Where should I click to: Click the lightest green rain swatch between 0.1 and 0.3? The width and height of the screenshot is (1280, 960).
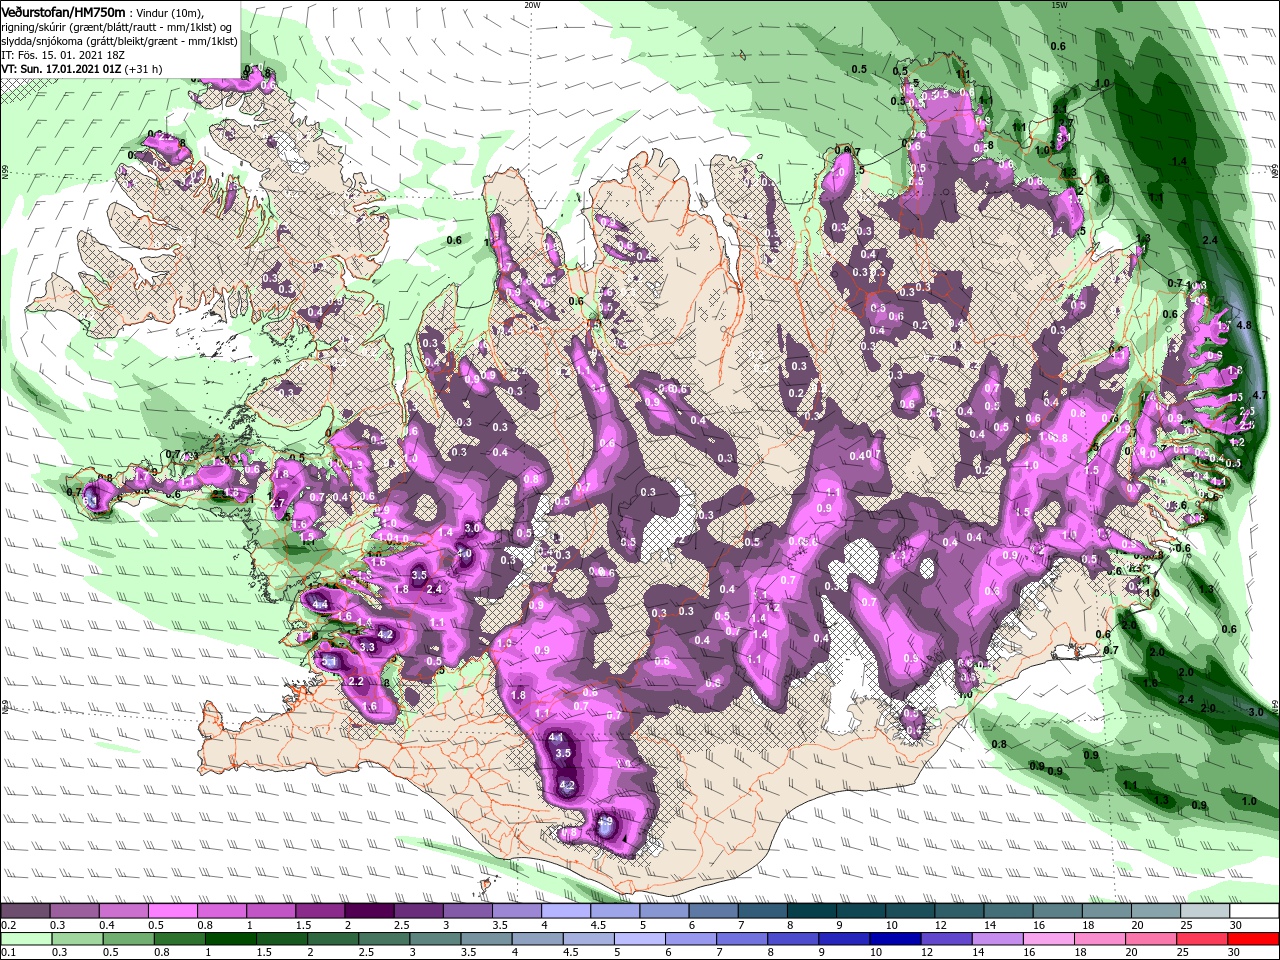click(x=27, y=938)
